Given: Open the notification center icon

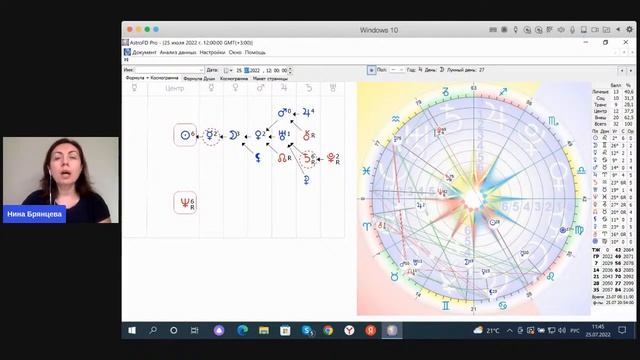Looking at the screenshot, I should pos(622,330).
